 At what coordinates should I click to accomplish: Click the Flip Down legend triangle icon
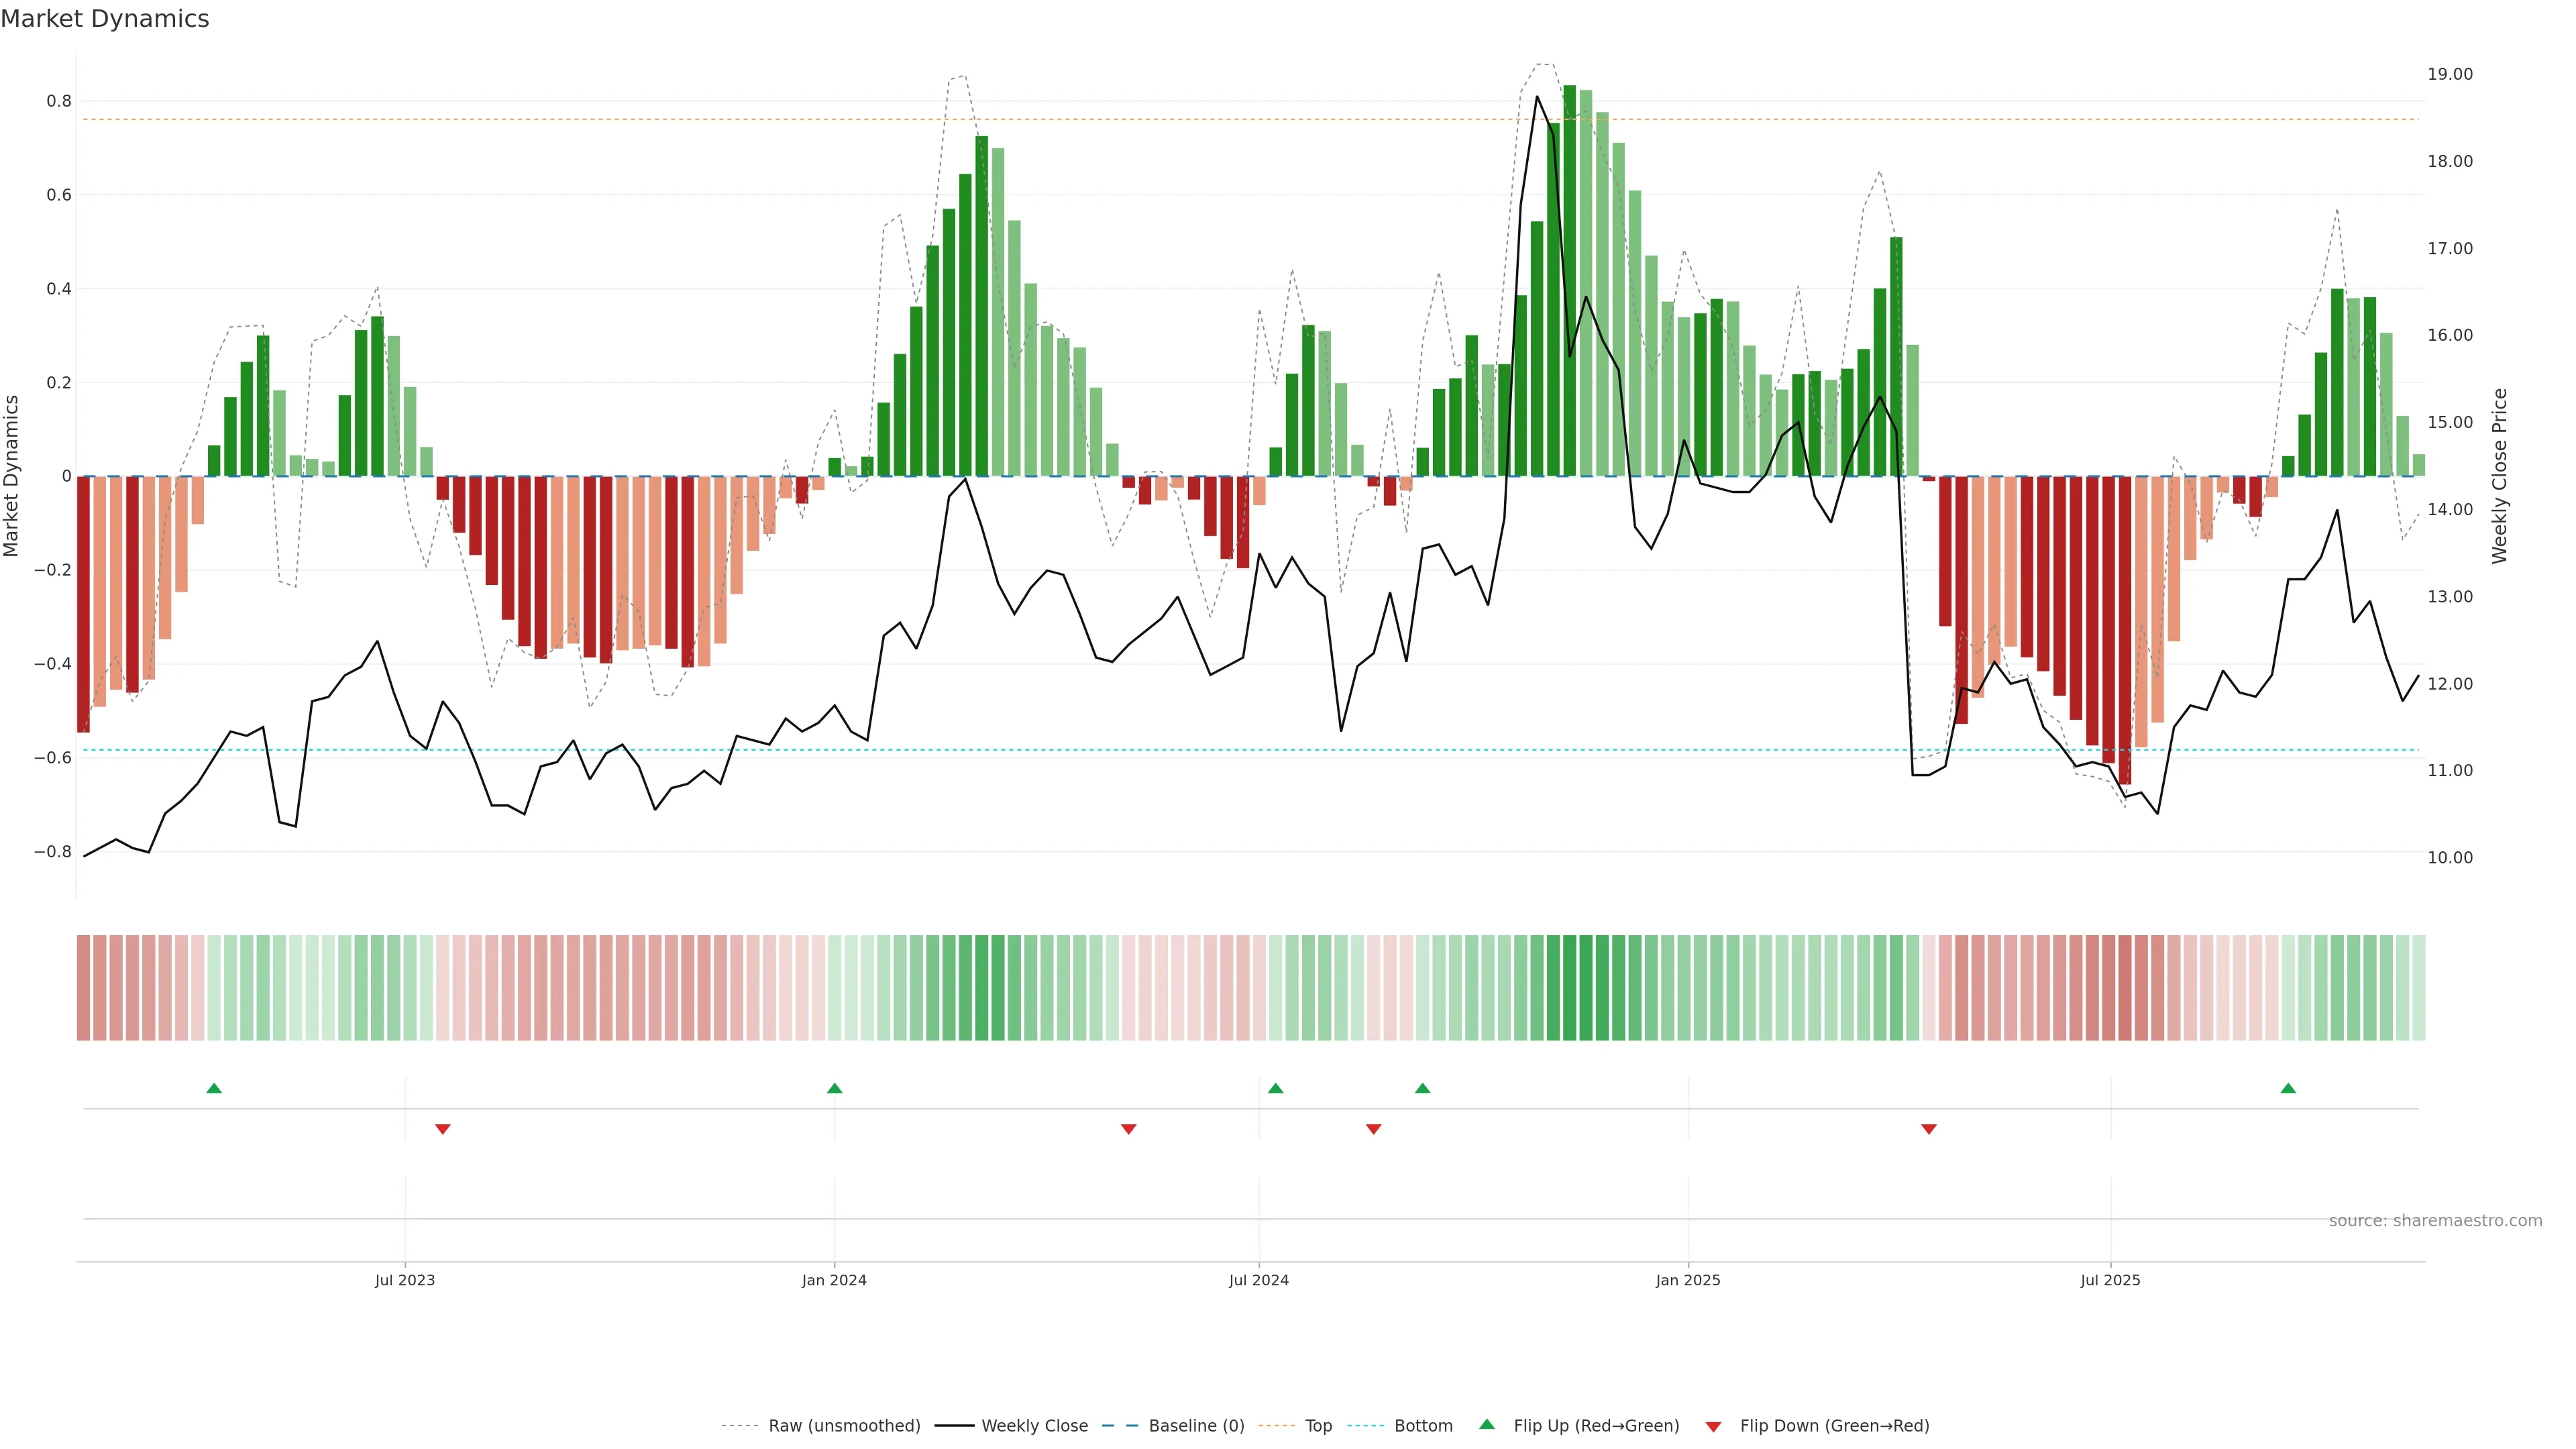point(1714,1426)
